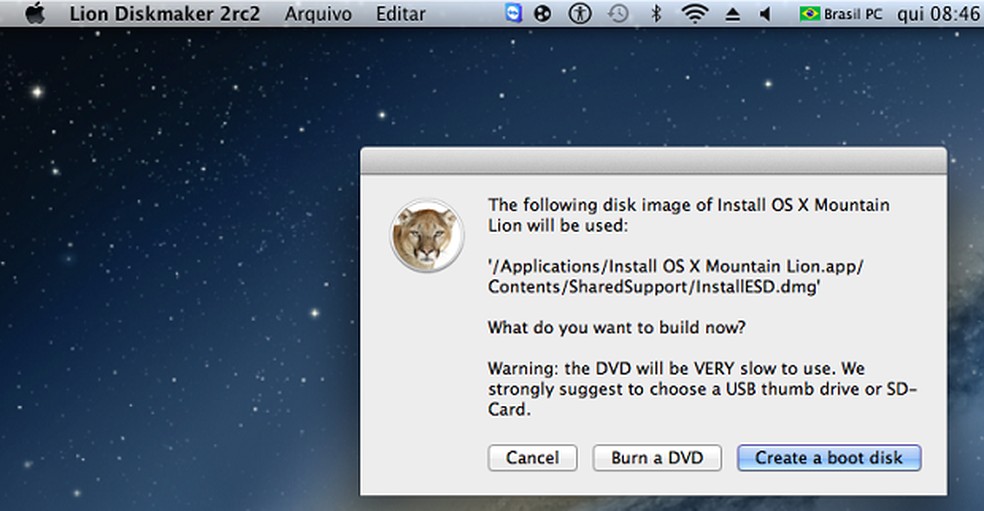The width and height of the screenshot is (984, 511).
Task: Open the Universal Access status icon
Action: tap(580, 14)
